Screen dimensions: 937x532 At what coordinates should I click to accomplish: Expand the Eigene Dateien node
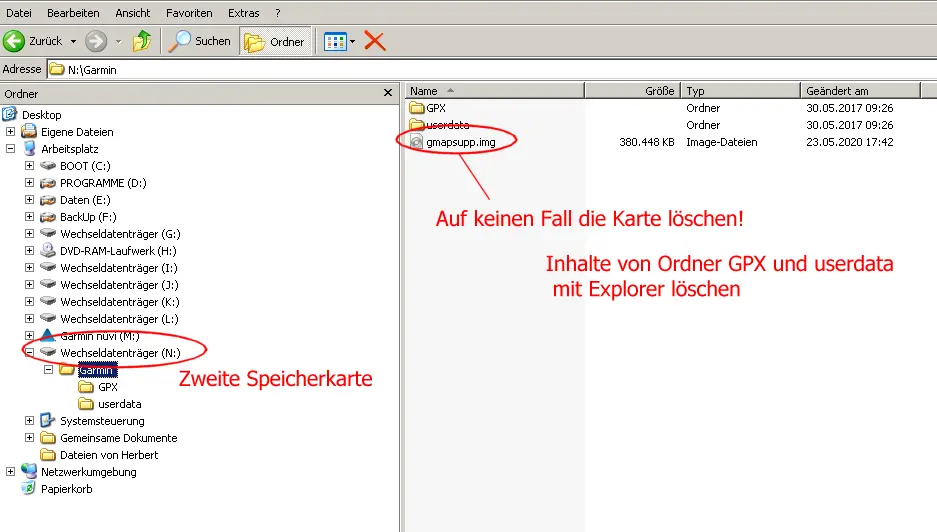pyautogui.click(x=11, y=132)
